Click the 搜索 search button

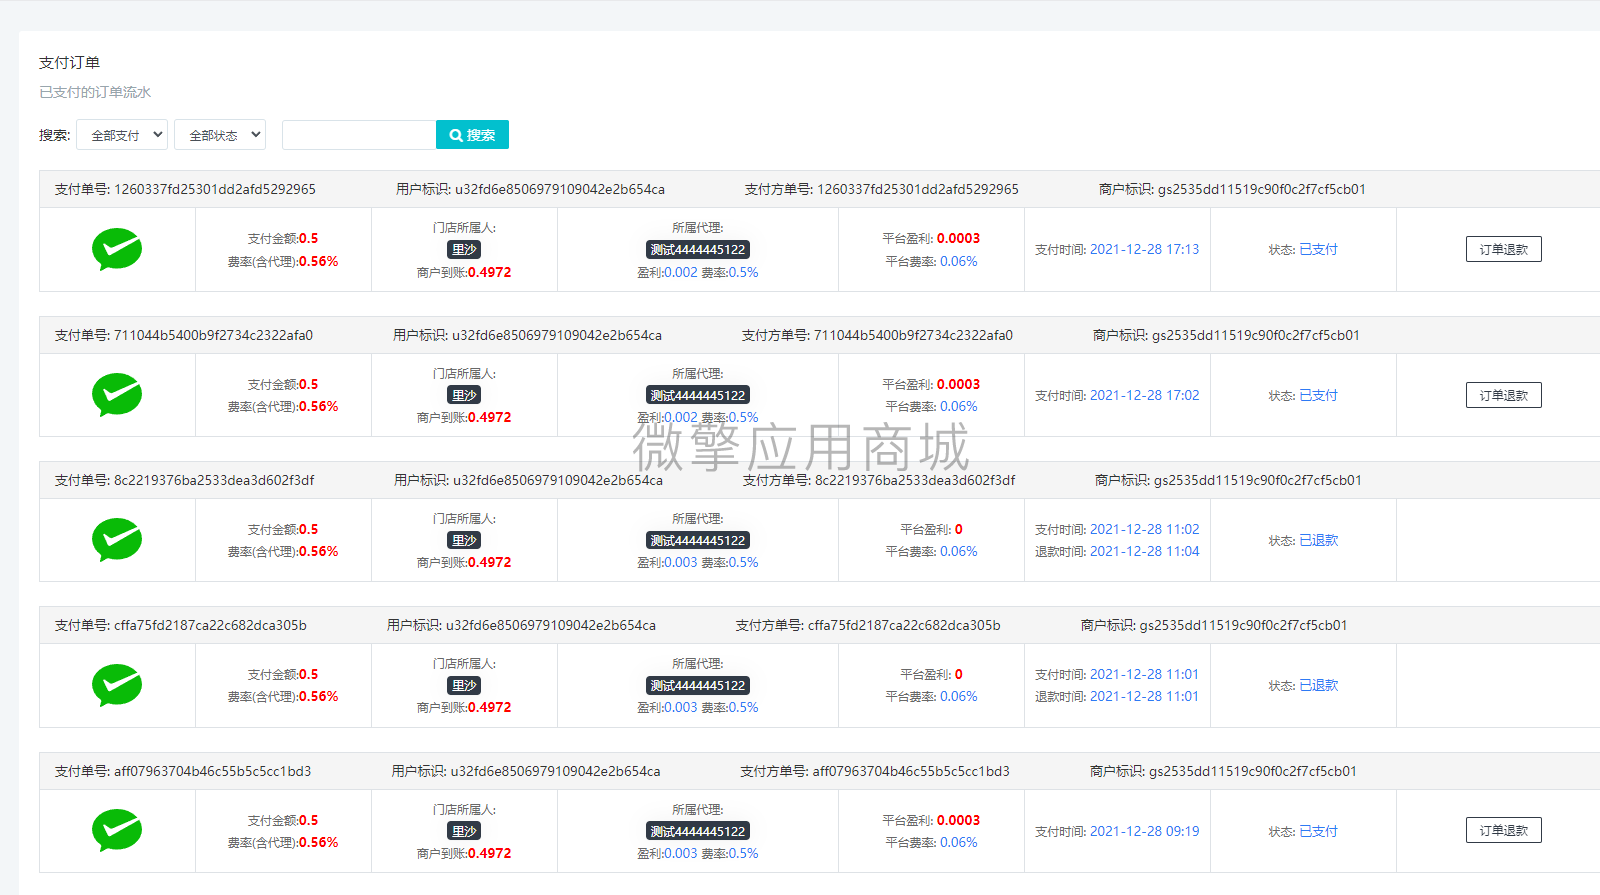[472, 135]
